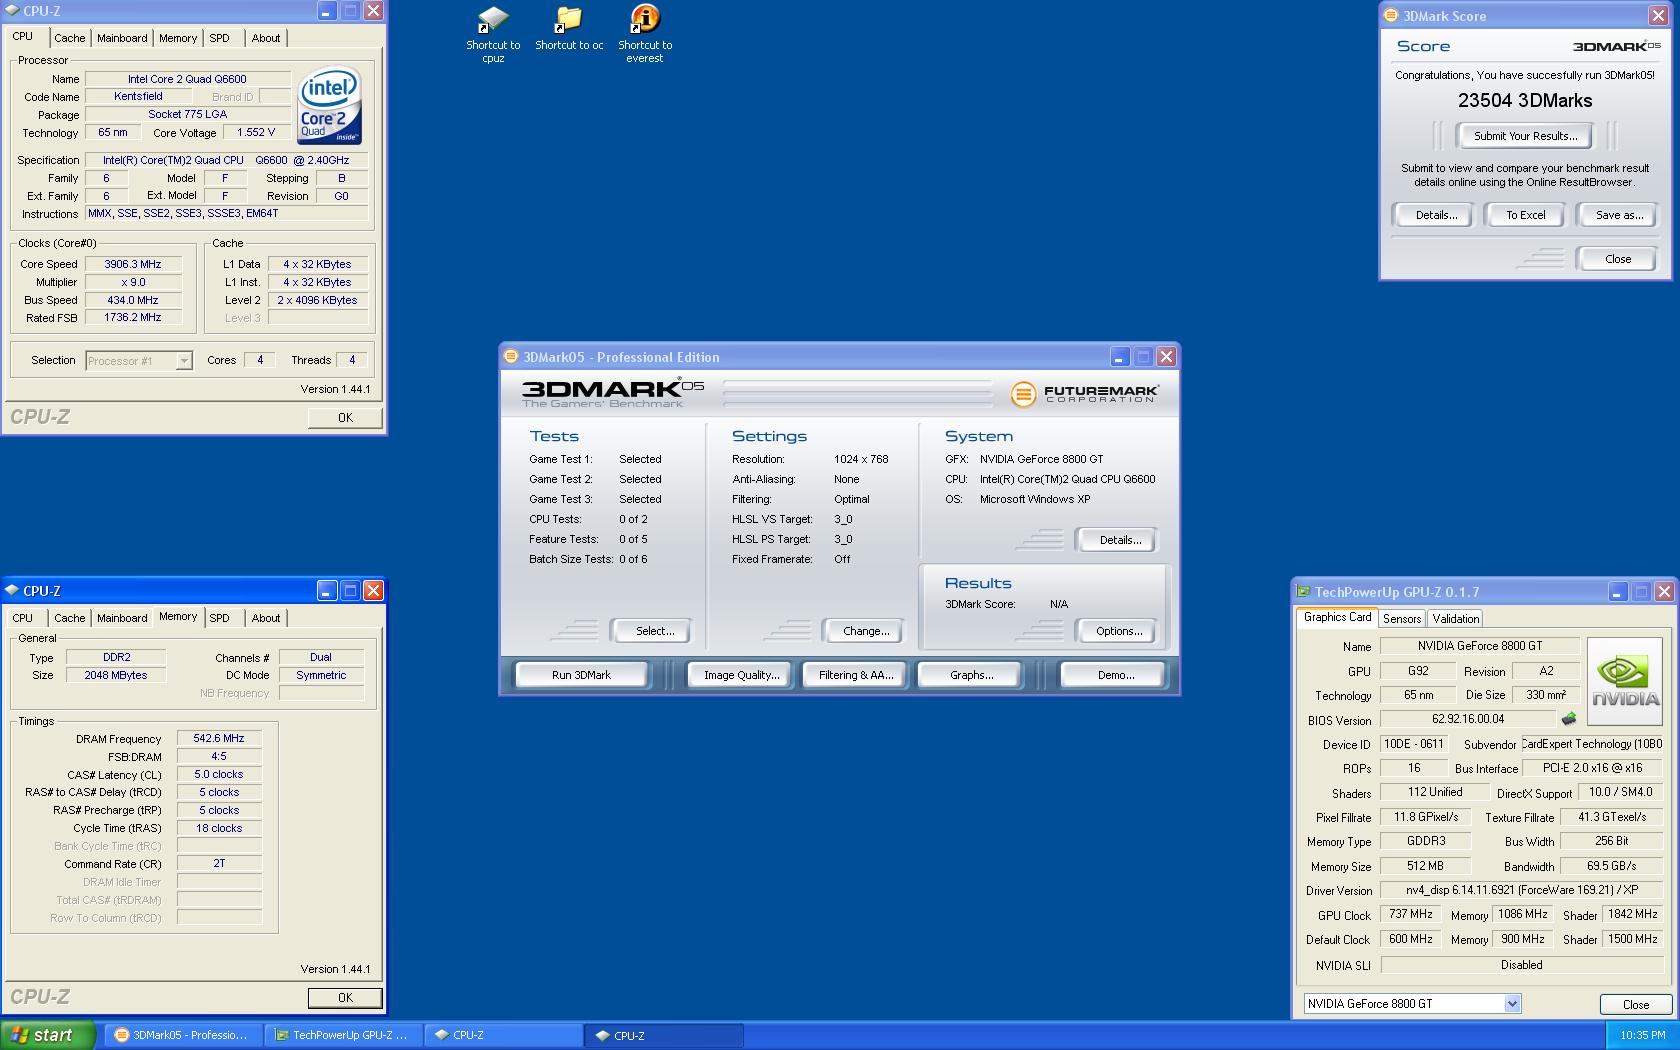Image resolution: width=1680 pixels, height=1050 pixels.
Task: Open Memory tab in top CPU-Z window
Action: point(178,38)
